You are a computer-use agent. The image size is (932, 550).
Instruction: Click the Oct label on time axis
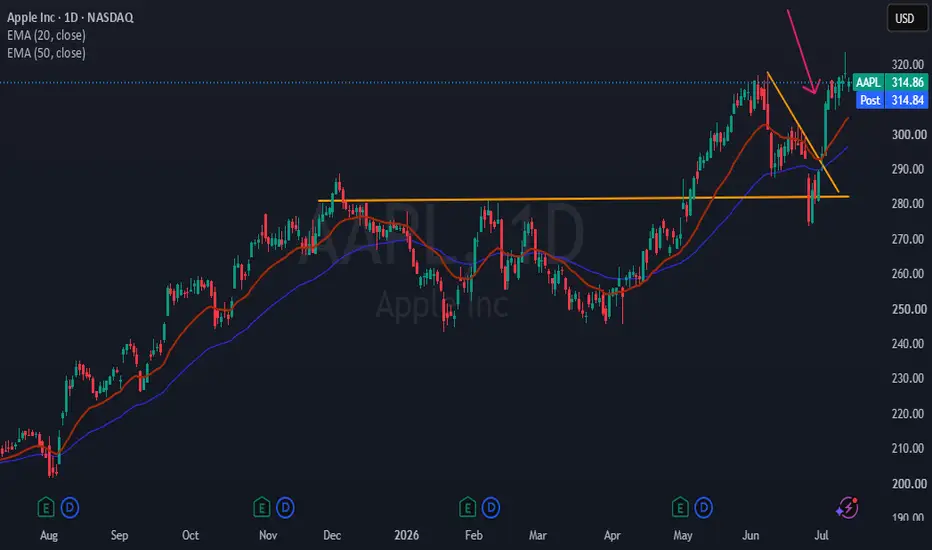[190, 535]
